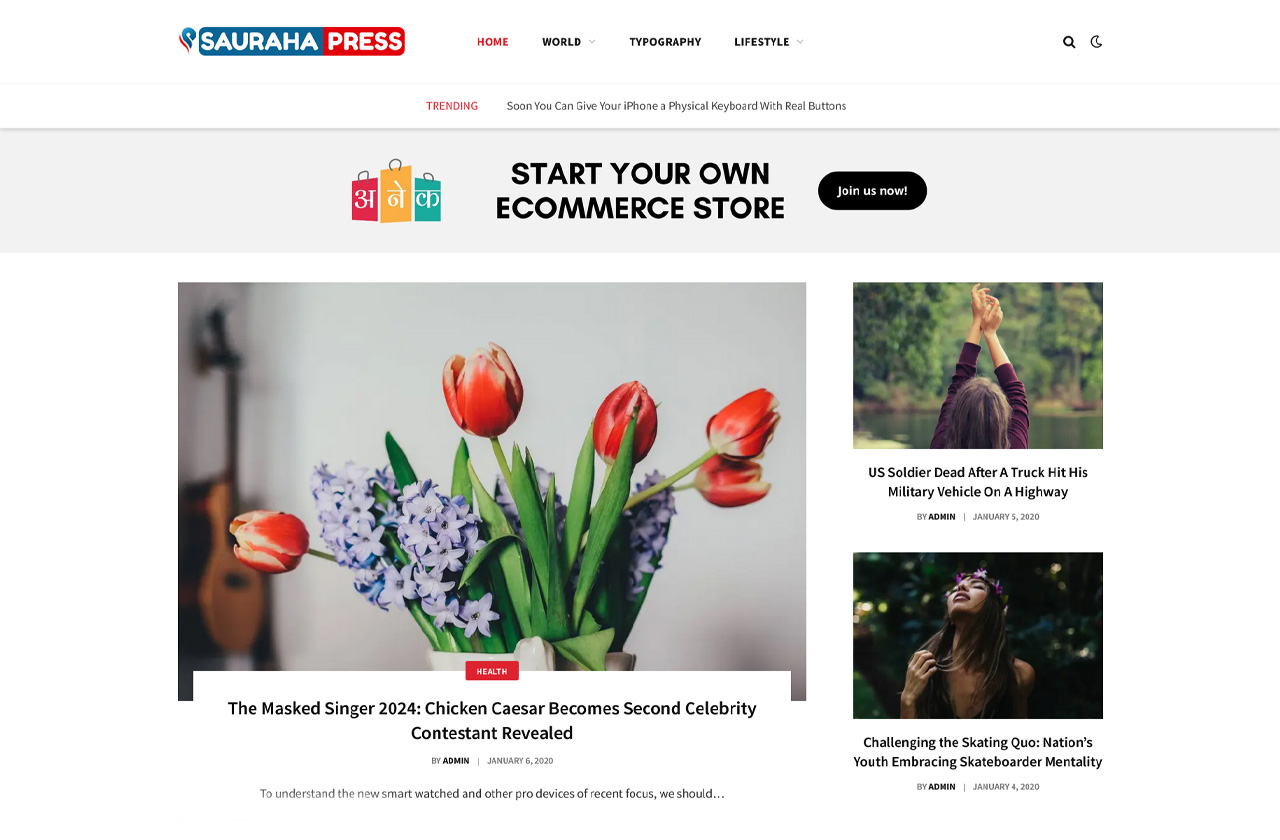Click the Join us now! button
The height and width of the screenshot is (840, 1280).
[872, 191]
